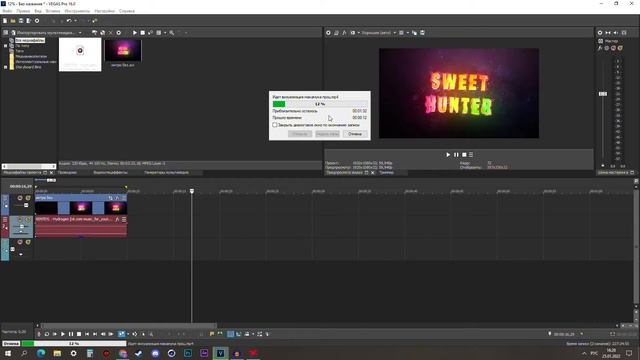Screen dimensions: 640x360
Task: Move the master bus volume fader
Action: [x=603, y=94]
